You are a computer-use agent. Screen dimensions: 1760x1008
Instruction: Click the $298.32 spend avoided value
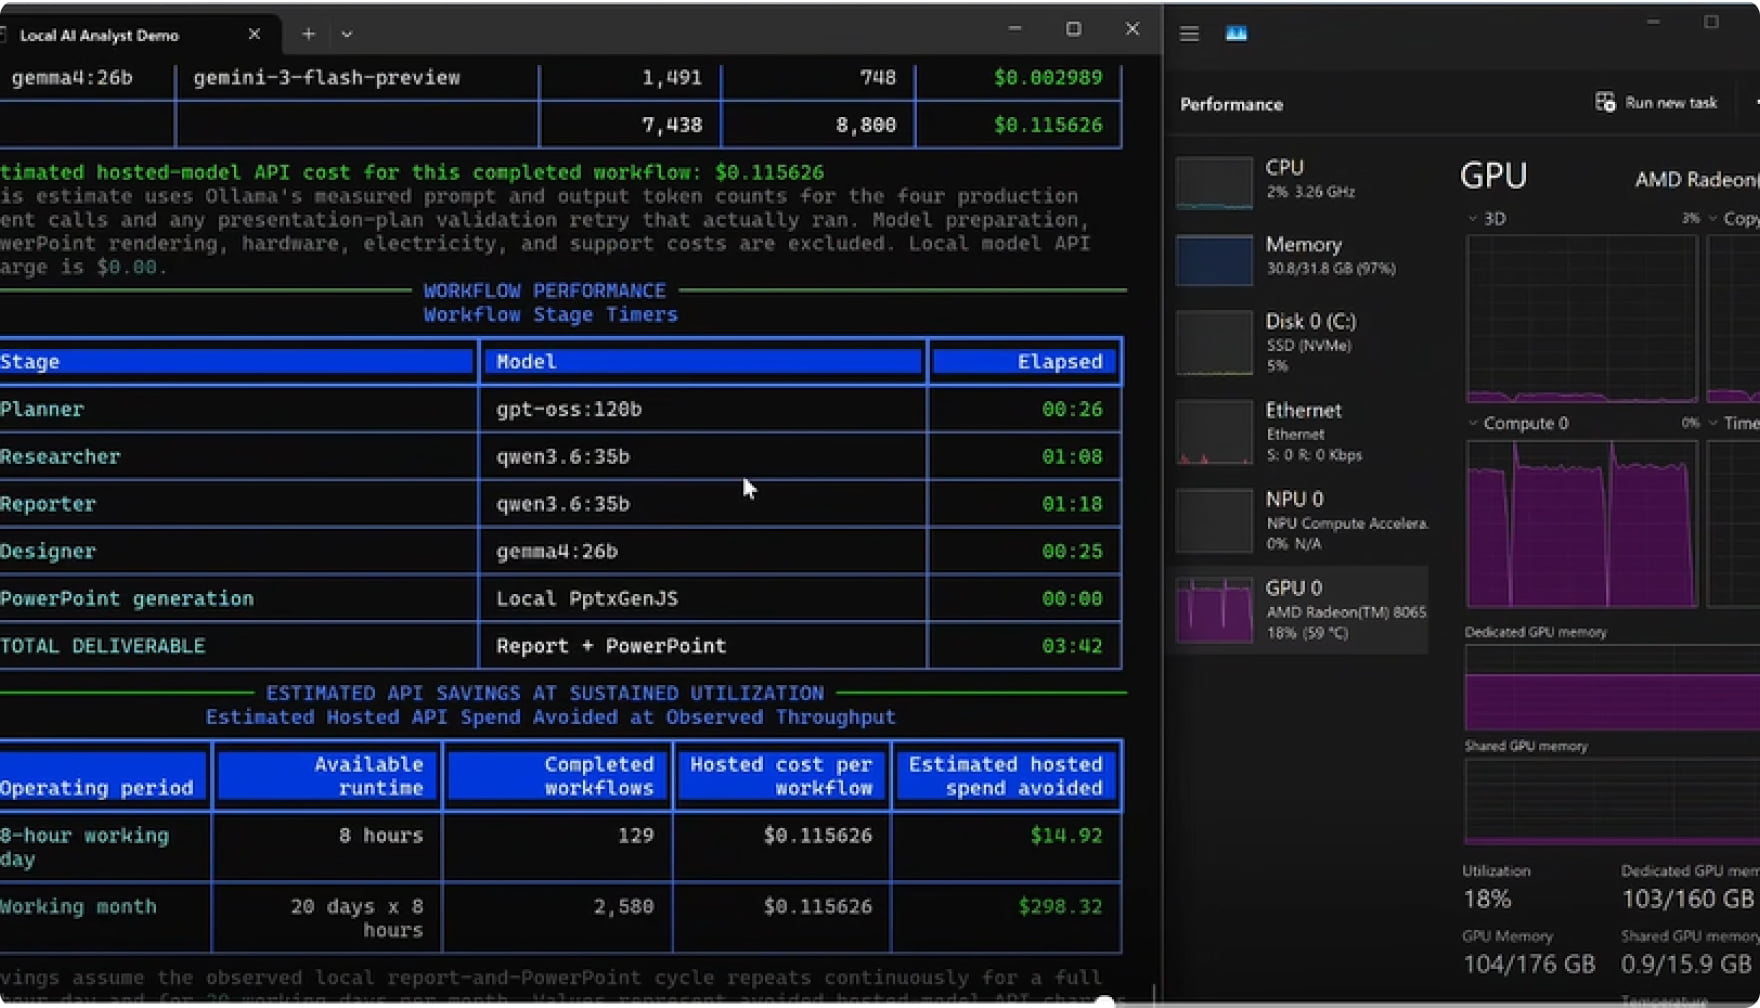coord(1060,906)
